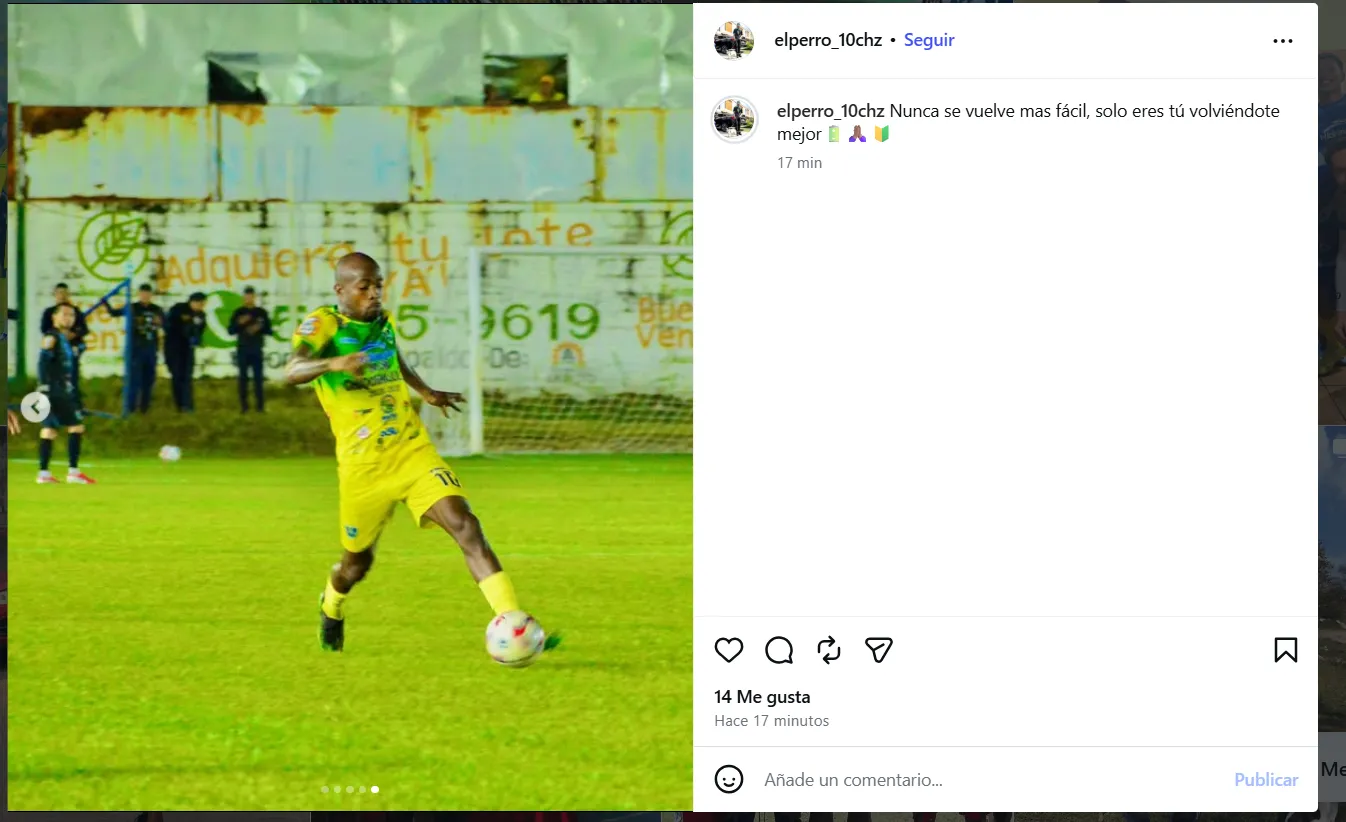Save post with the bookmark icon
Screen dimensions: 1346x822
click(x=1286, y=650)
